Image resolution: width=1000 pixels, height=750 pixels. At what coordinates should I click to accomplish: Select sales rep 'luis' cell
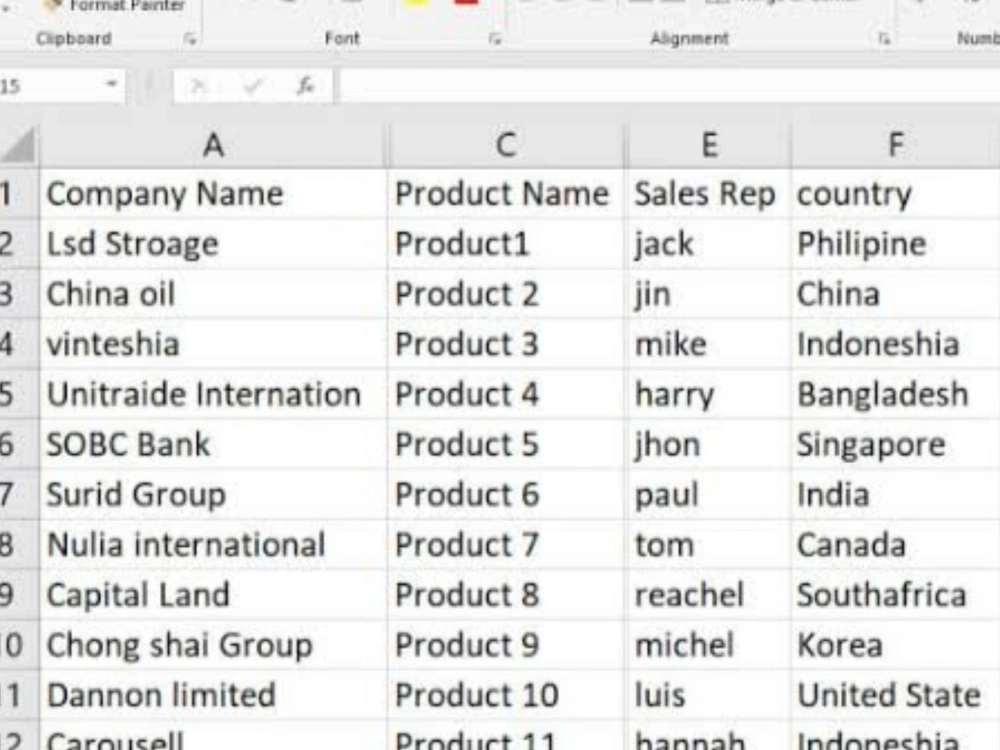[709, 695]
